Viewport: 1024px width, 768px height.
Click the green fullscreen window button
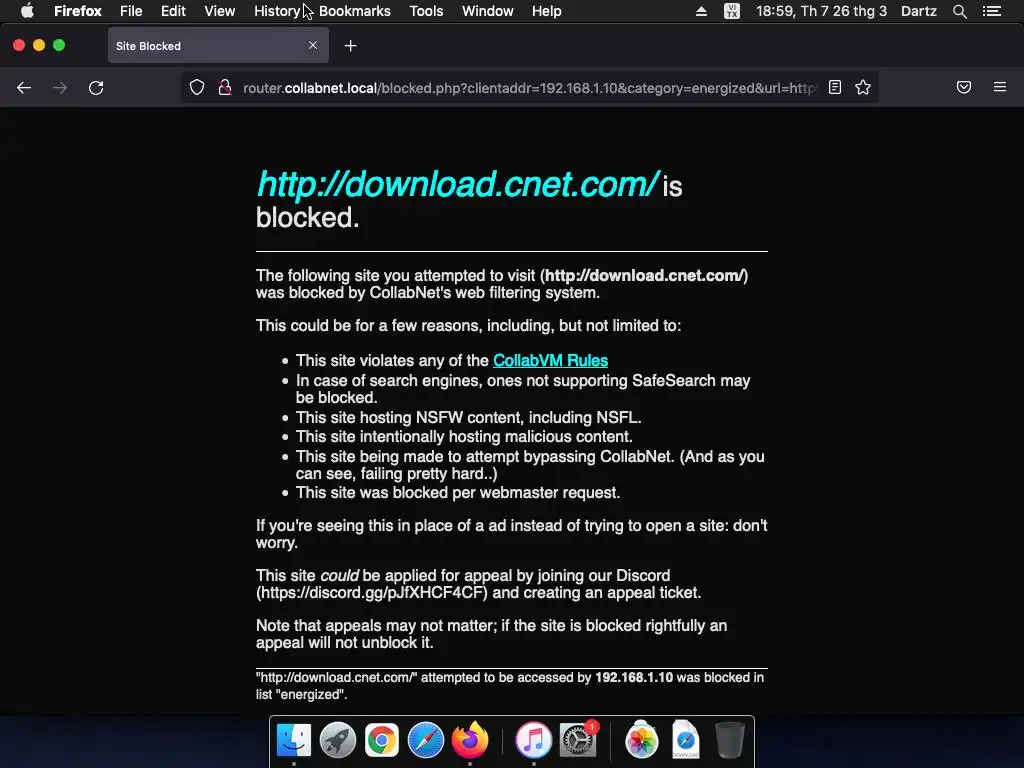pos(59,45)
